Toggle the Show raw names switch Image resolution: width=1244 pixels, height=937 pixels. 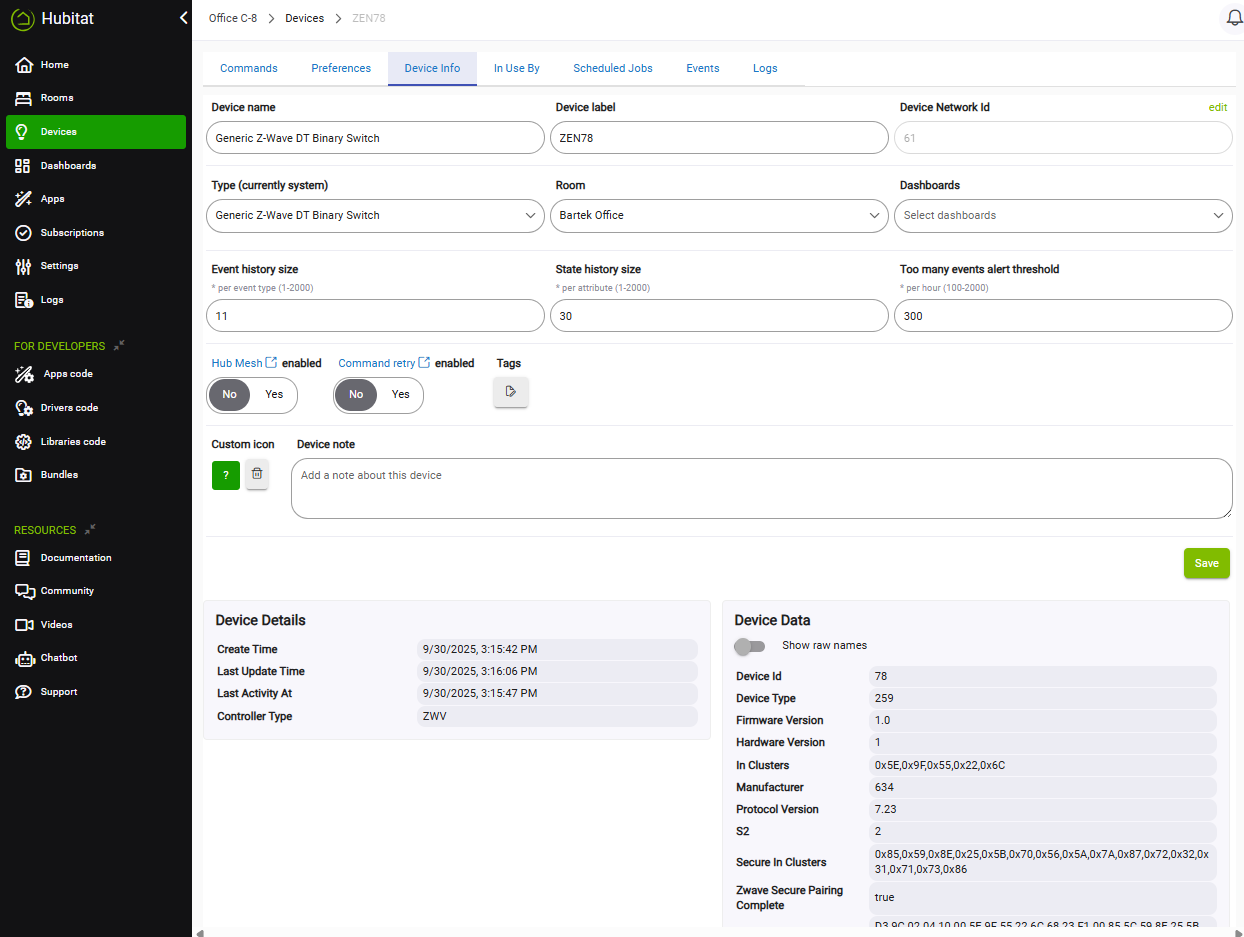750,646
